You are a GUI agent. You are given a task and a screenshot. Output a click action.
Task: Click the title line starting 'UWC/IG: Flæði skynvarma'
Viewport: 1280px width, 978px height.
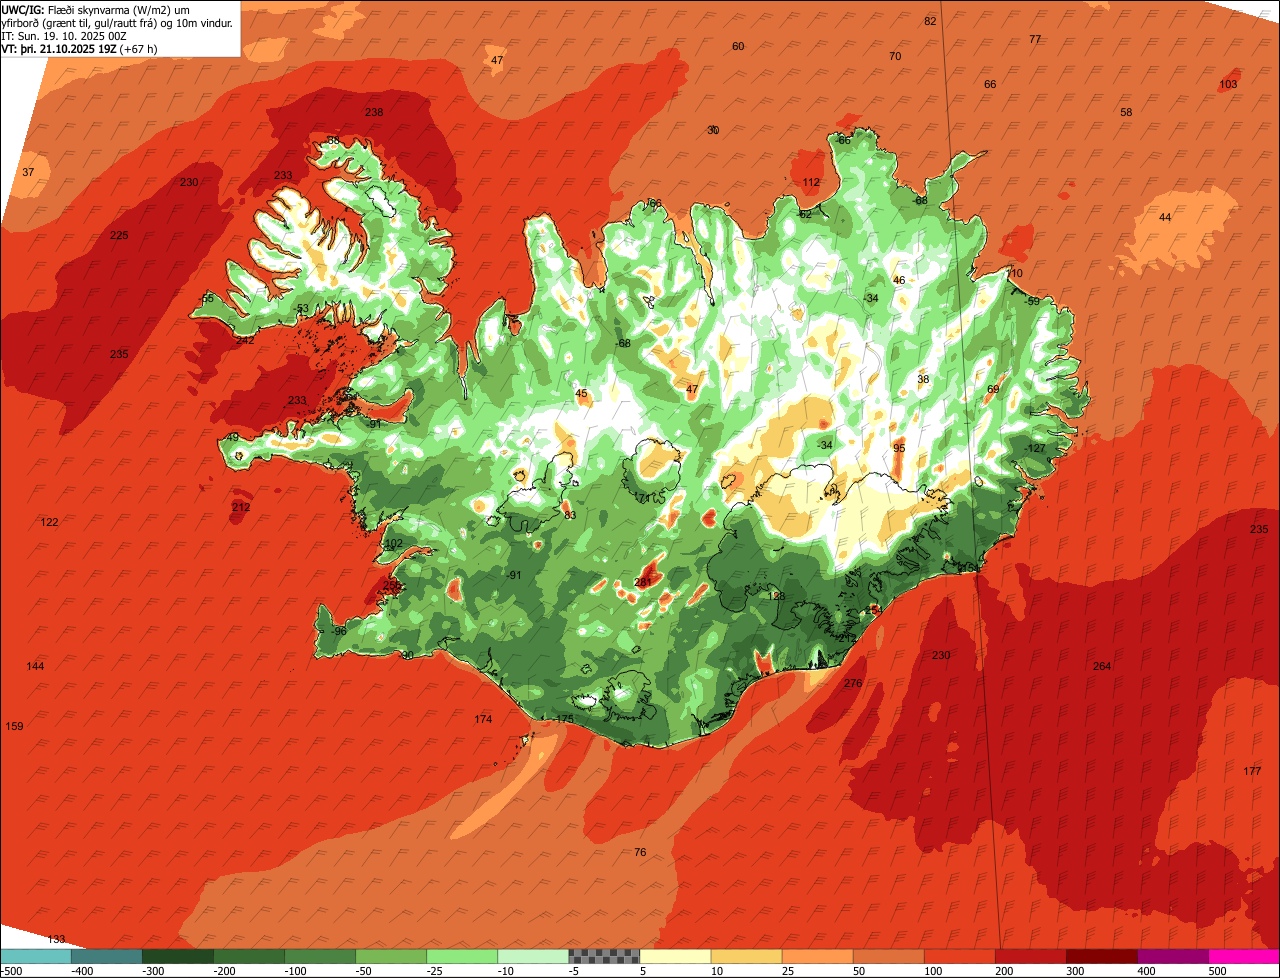96,10
